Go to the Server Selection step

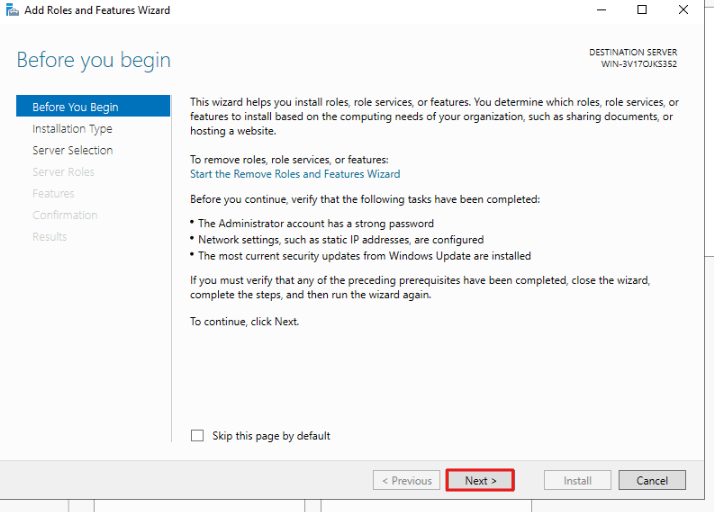pos(72,150)
